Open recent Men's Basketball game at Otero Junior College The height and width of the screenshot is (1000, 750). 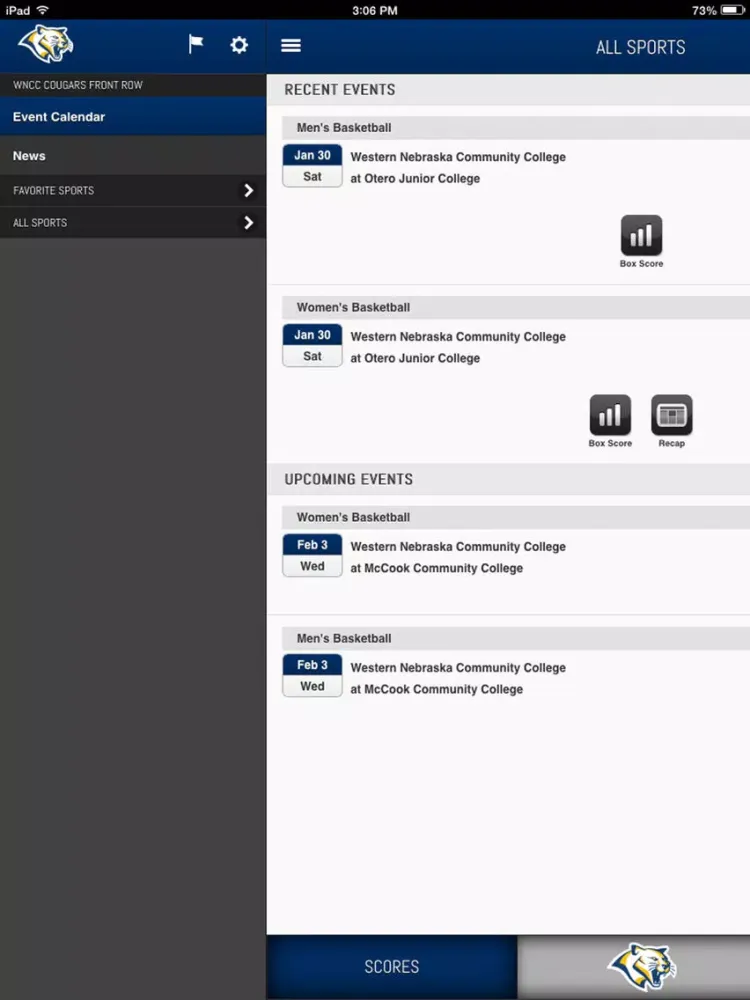(458, 168)
